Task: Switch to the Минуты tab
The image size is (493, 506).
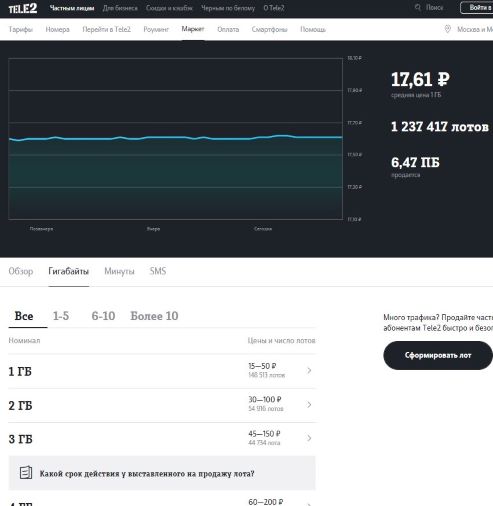Action: pos(119,271)
